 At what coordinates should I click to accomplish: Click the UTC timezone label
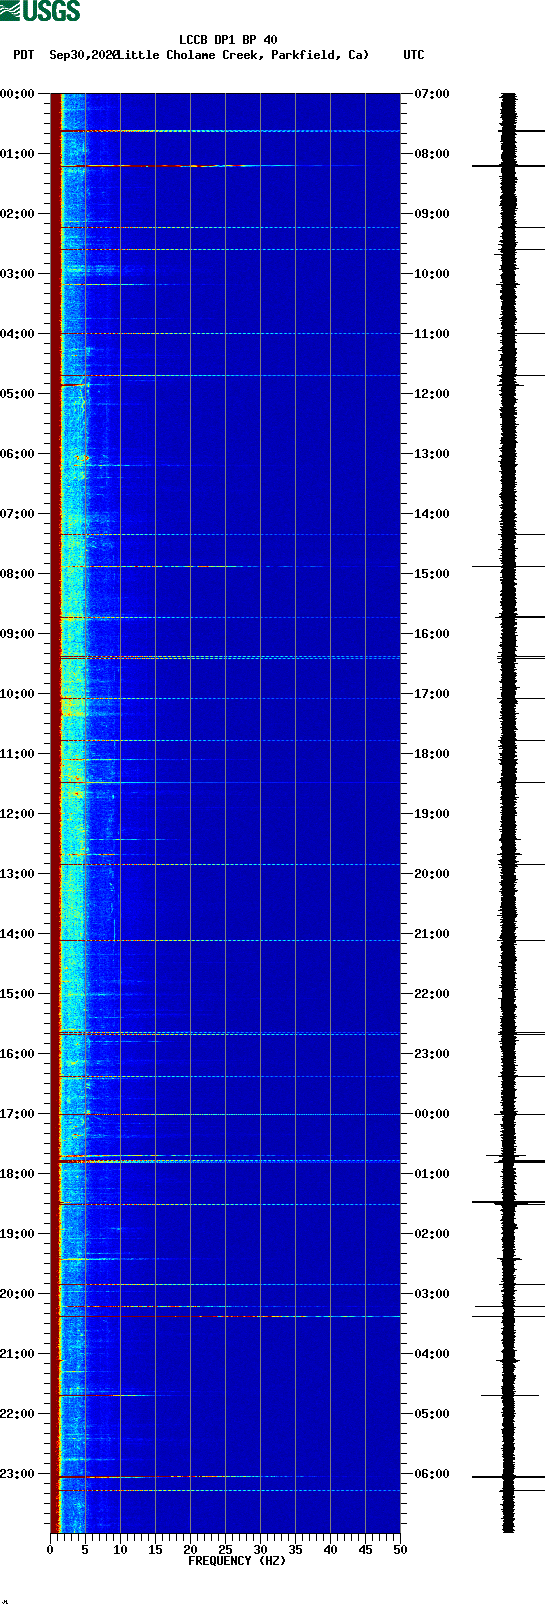point(414,55)
